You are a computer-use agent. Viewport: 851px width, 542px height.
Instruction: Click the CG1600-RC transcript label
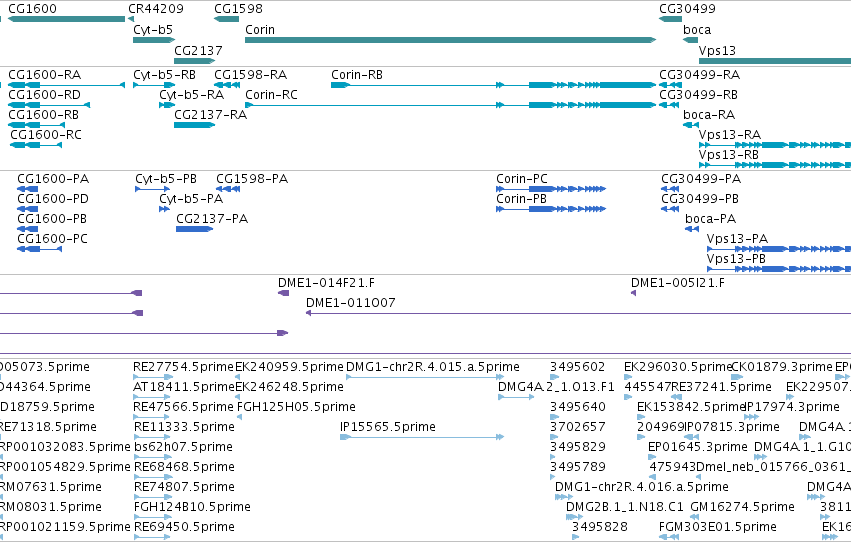[46, 135]
